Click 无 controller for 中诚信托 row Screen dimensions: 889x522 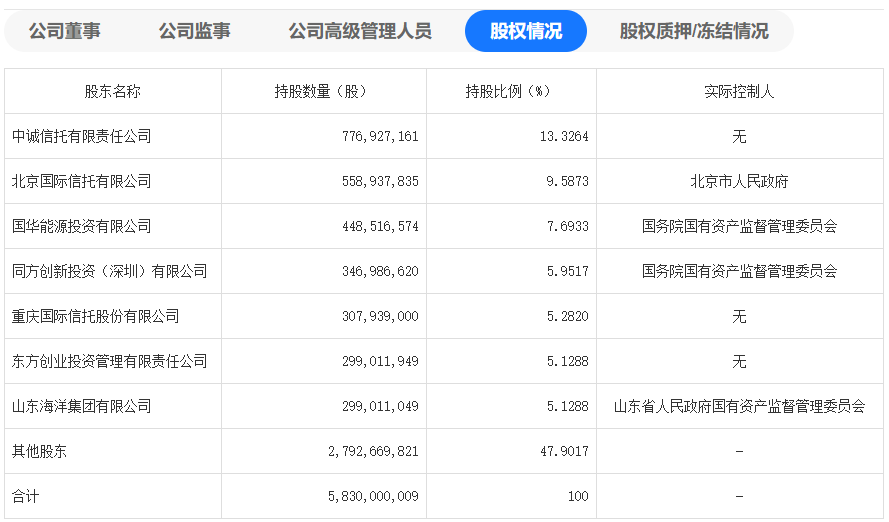click(x=739, y=137)
